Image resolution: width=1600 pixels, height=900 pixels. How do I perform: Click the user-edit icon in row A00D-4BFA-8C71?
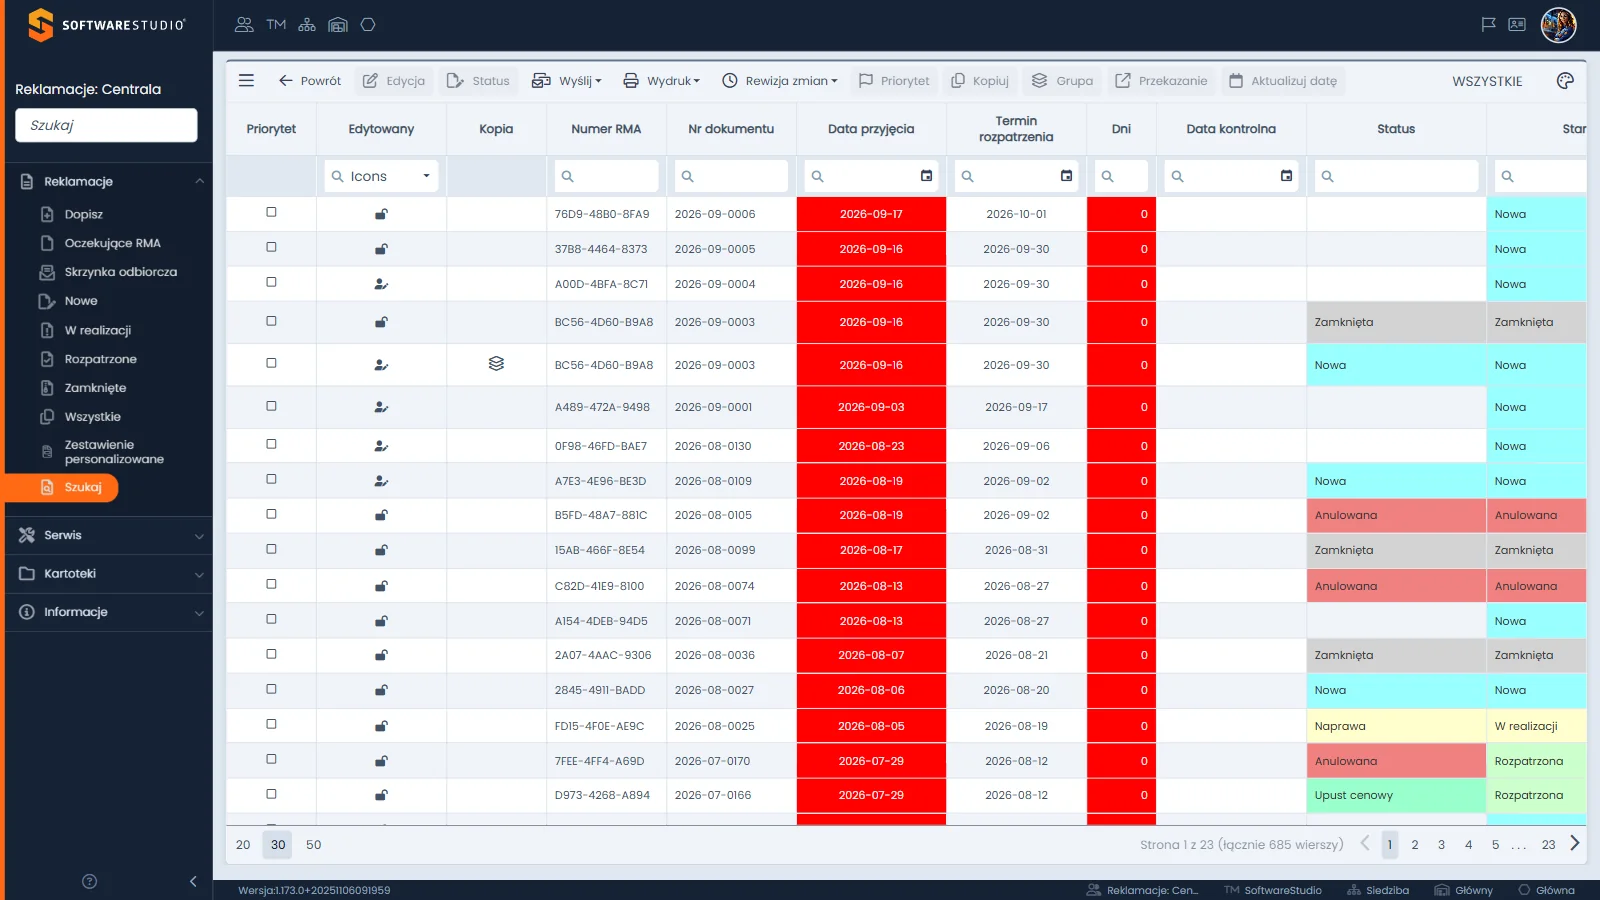coord(381,284)
